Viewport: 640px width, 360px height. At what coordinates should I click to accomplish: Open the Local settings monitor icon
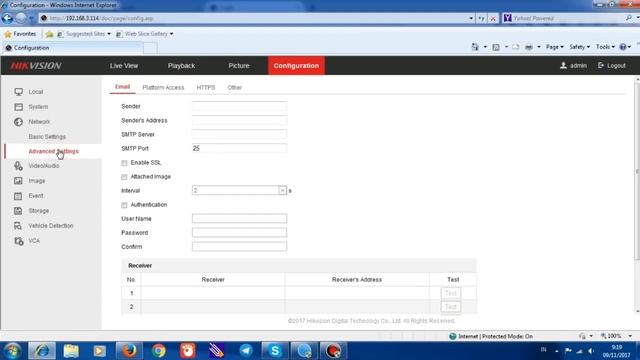[18, 92]
